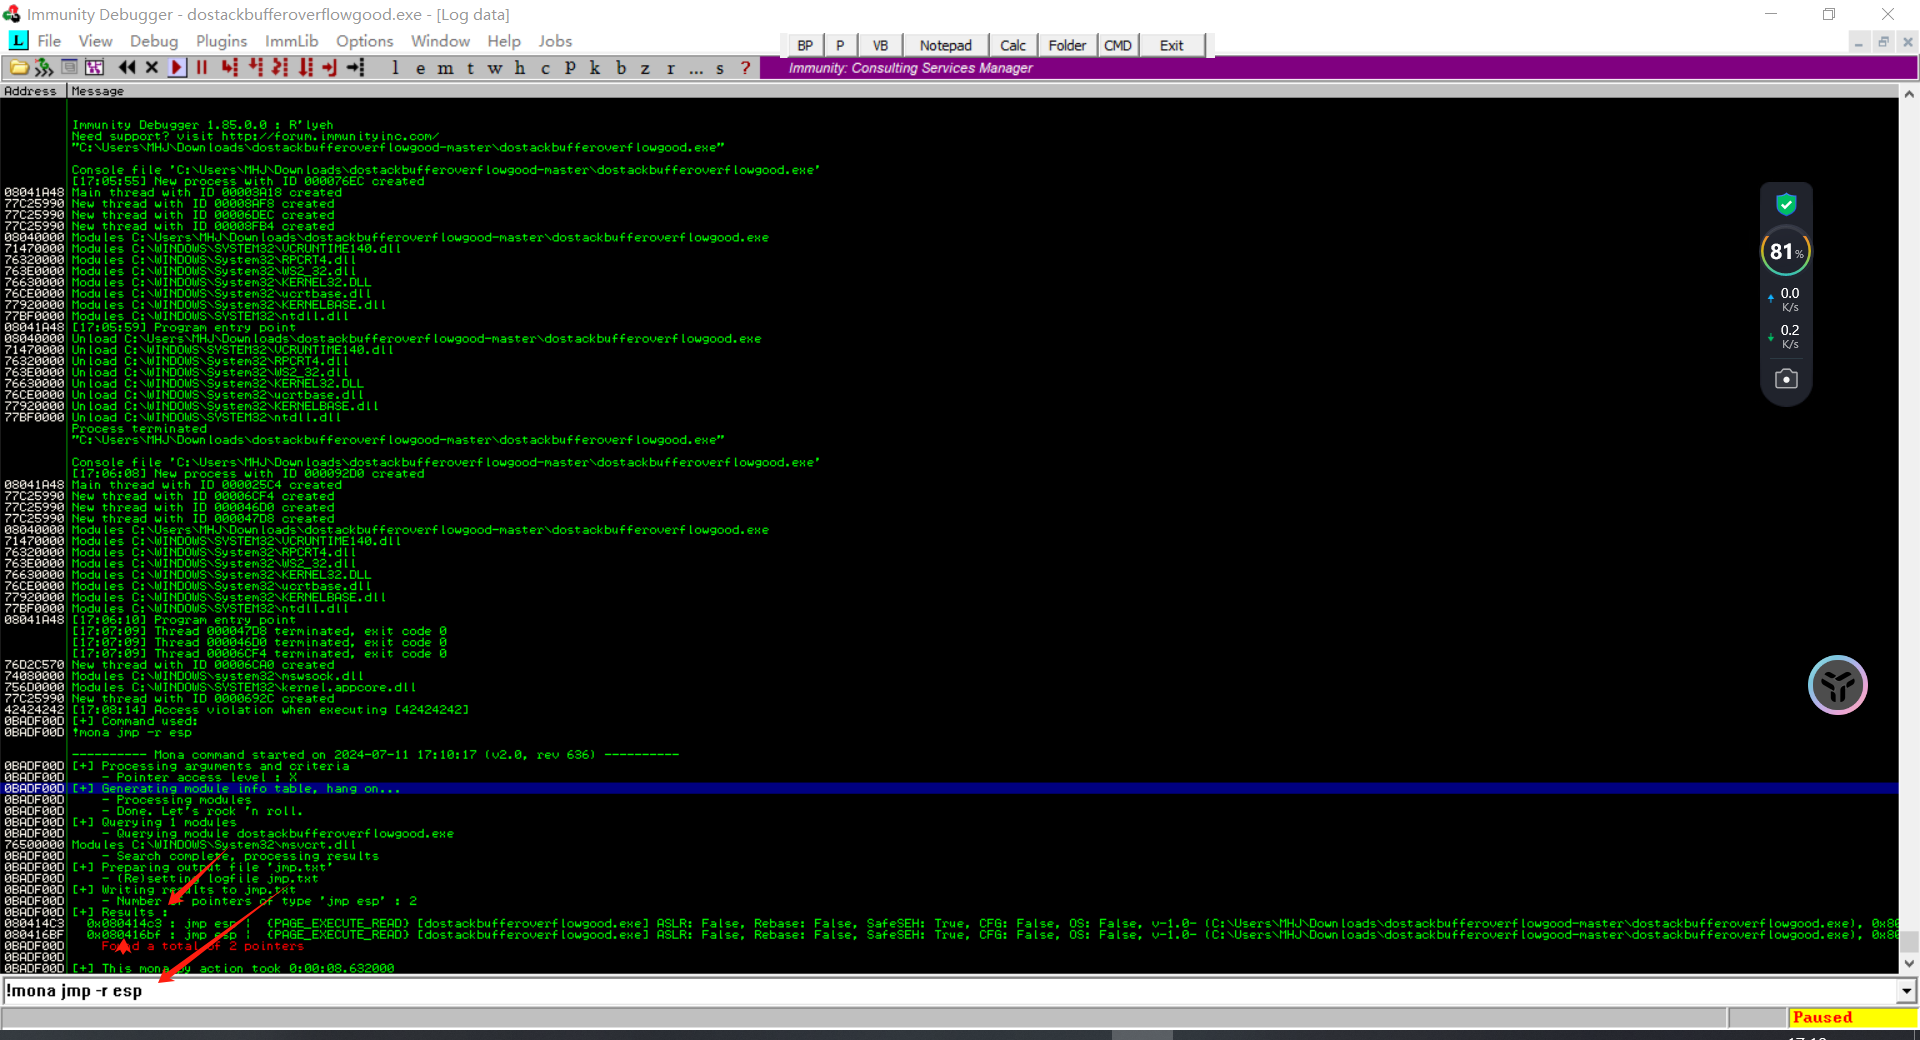Viewport: 1920px width, 1040px height.
Task: Click the Notepad button
Action: click(x=945, y=45)
